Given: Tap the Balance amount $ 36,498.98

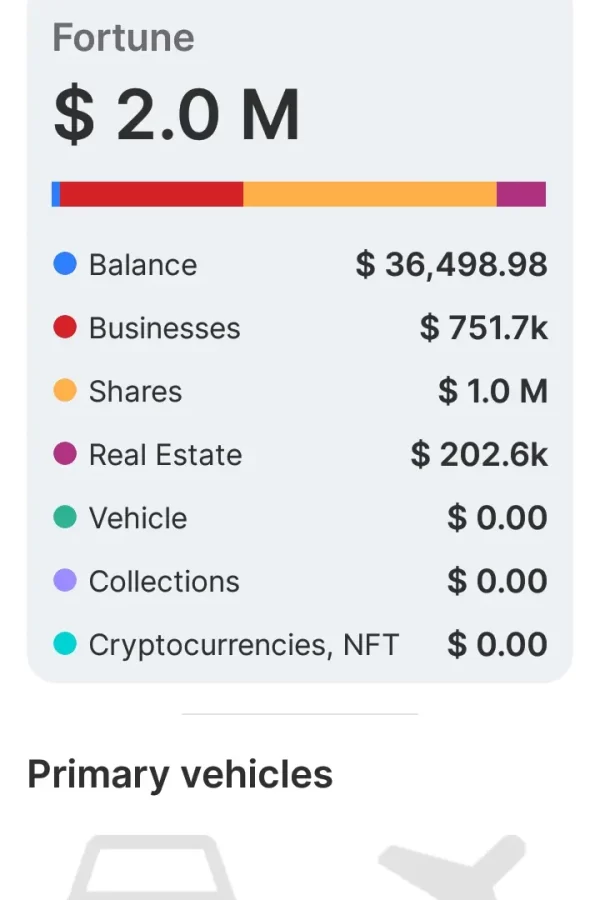Looking at the screenshot, I should 452,265.
